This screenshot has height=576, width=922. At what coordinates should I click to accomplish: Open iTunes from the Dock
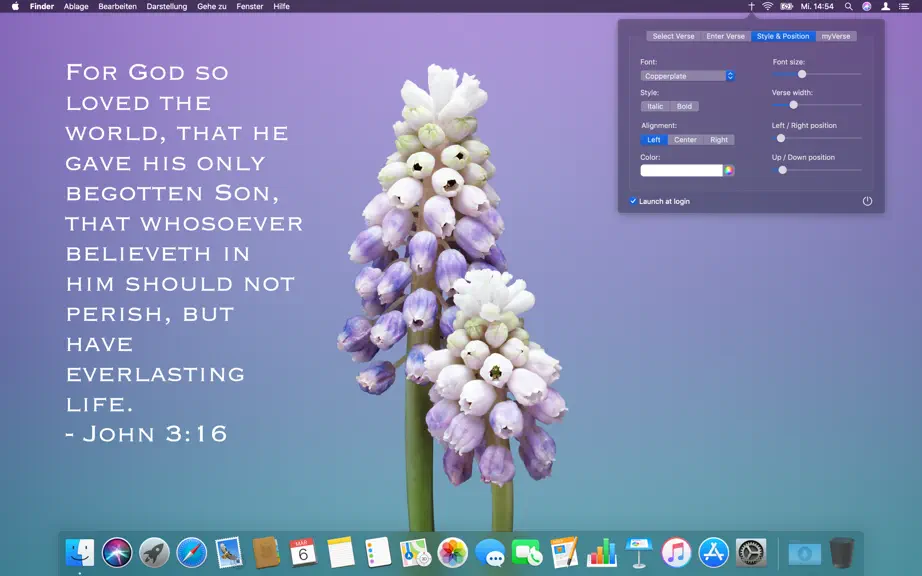click(x=676, y=552)
